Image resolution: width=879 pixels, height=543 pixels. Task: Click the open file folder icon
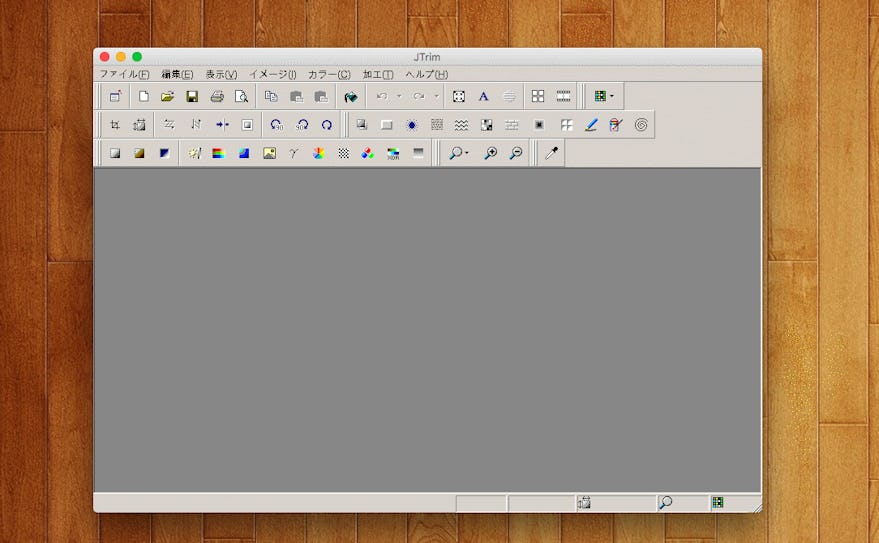(x=168, y=97)
